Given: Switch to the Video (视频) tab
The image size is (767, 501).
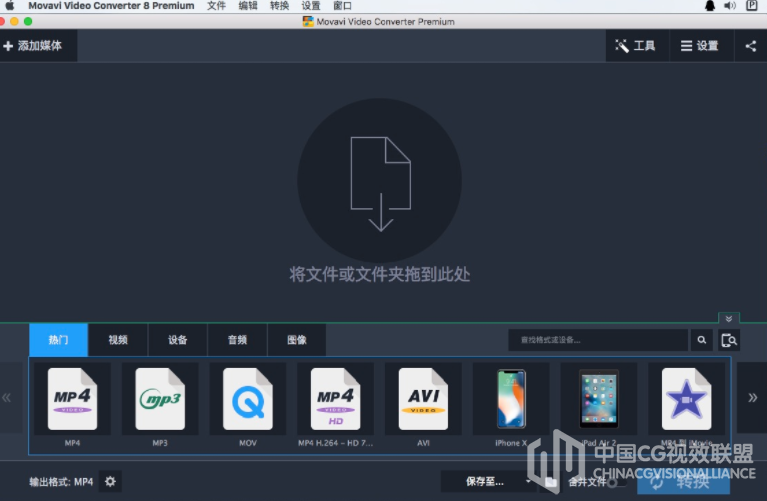Looking at the screenshot, I should pos(118,340).
